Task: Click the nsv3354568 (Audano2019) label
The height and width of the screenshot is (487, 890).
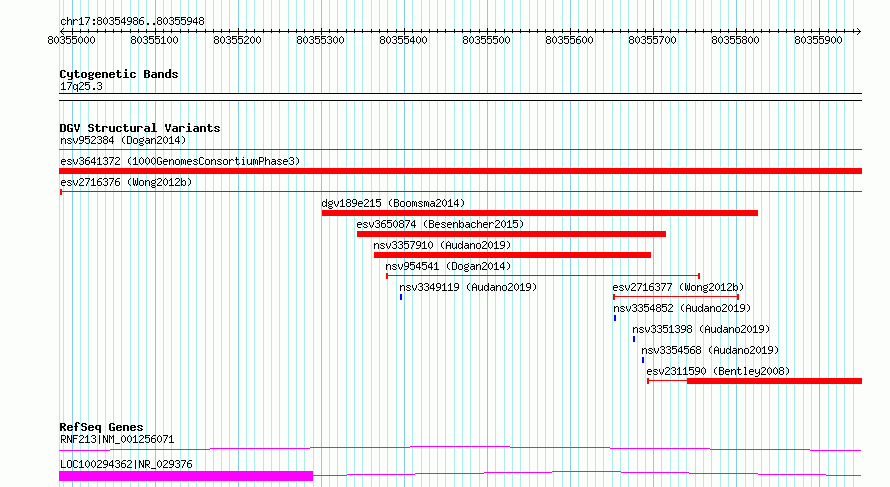Action: point(710,350)
